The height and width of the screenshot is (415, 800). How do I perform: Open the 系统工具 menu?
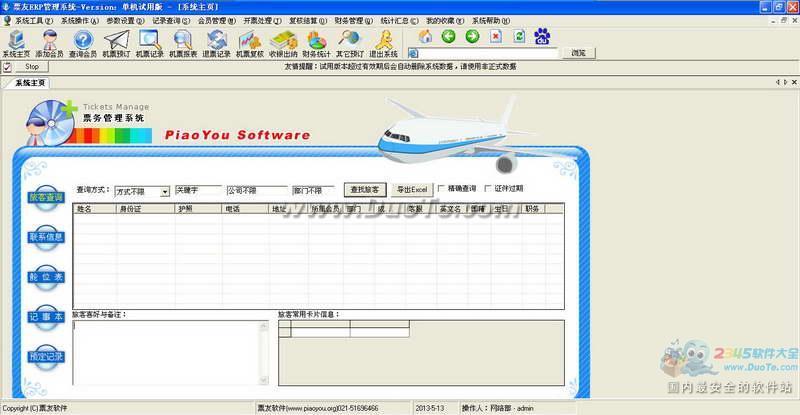(34, 21)
